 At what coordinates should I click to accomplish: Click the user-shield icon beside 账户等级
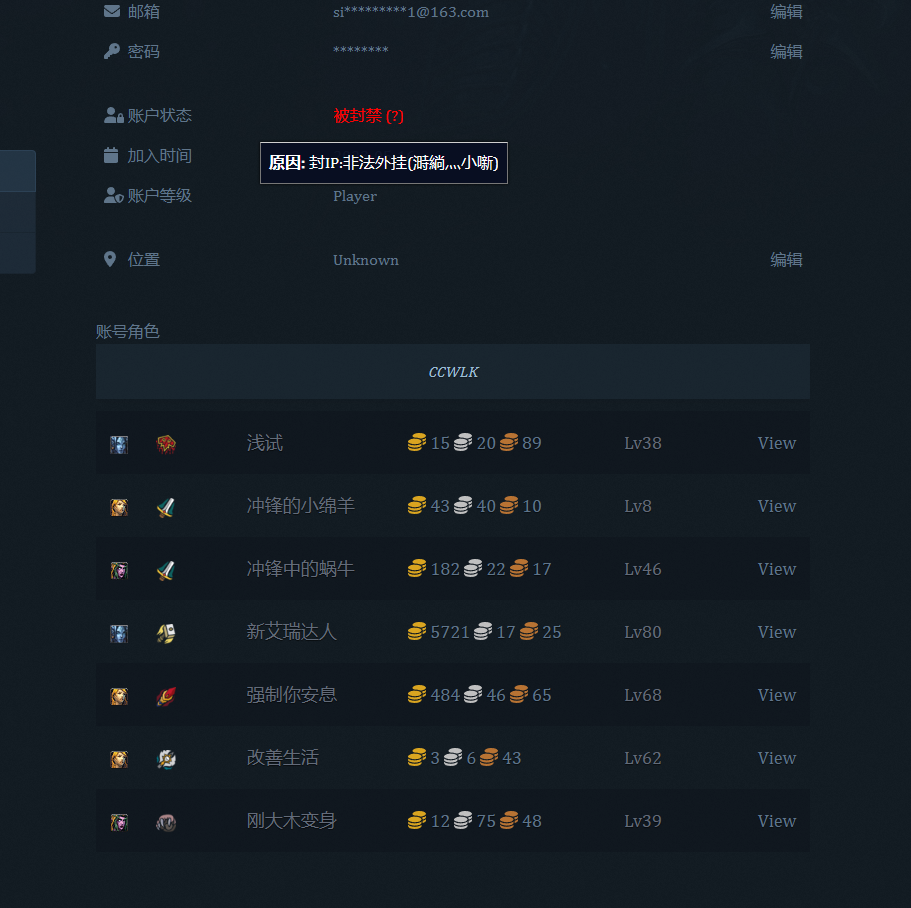[113, 196]
